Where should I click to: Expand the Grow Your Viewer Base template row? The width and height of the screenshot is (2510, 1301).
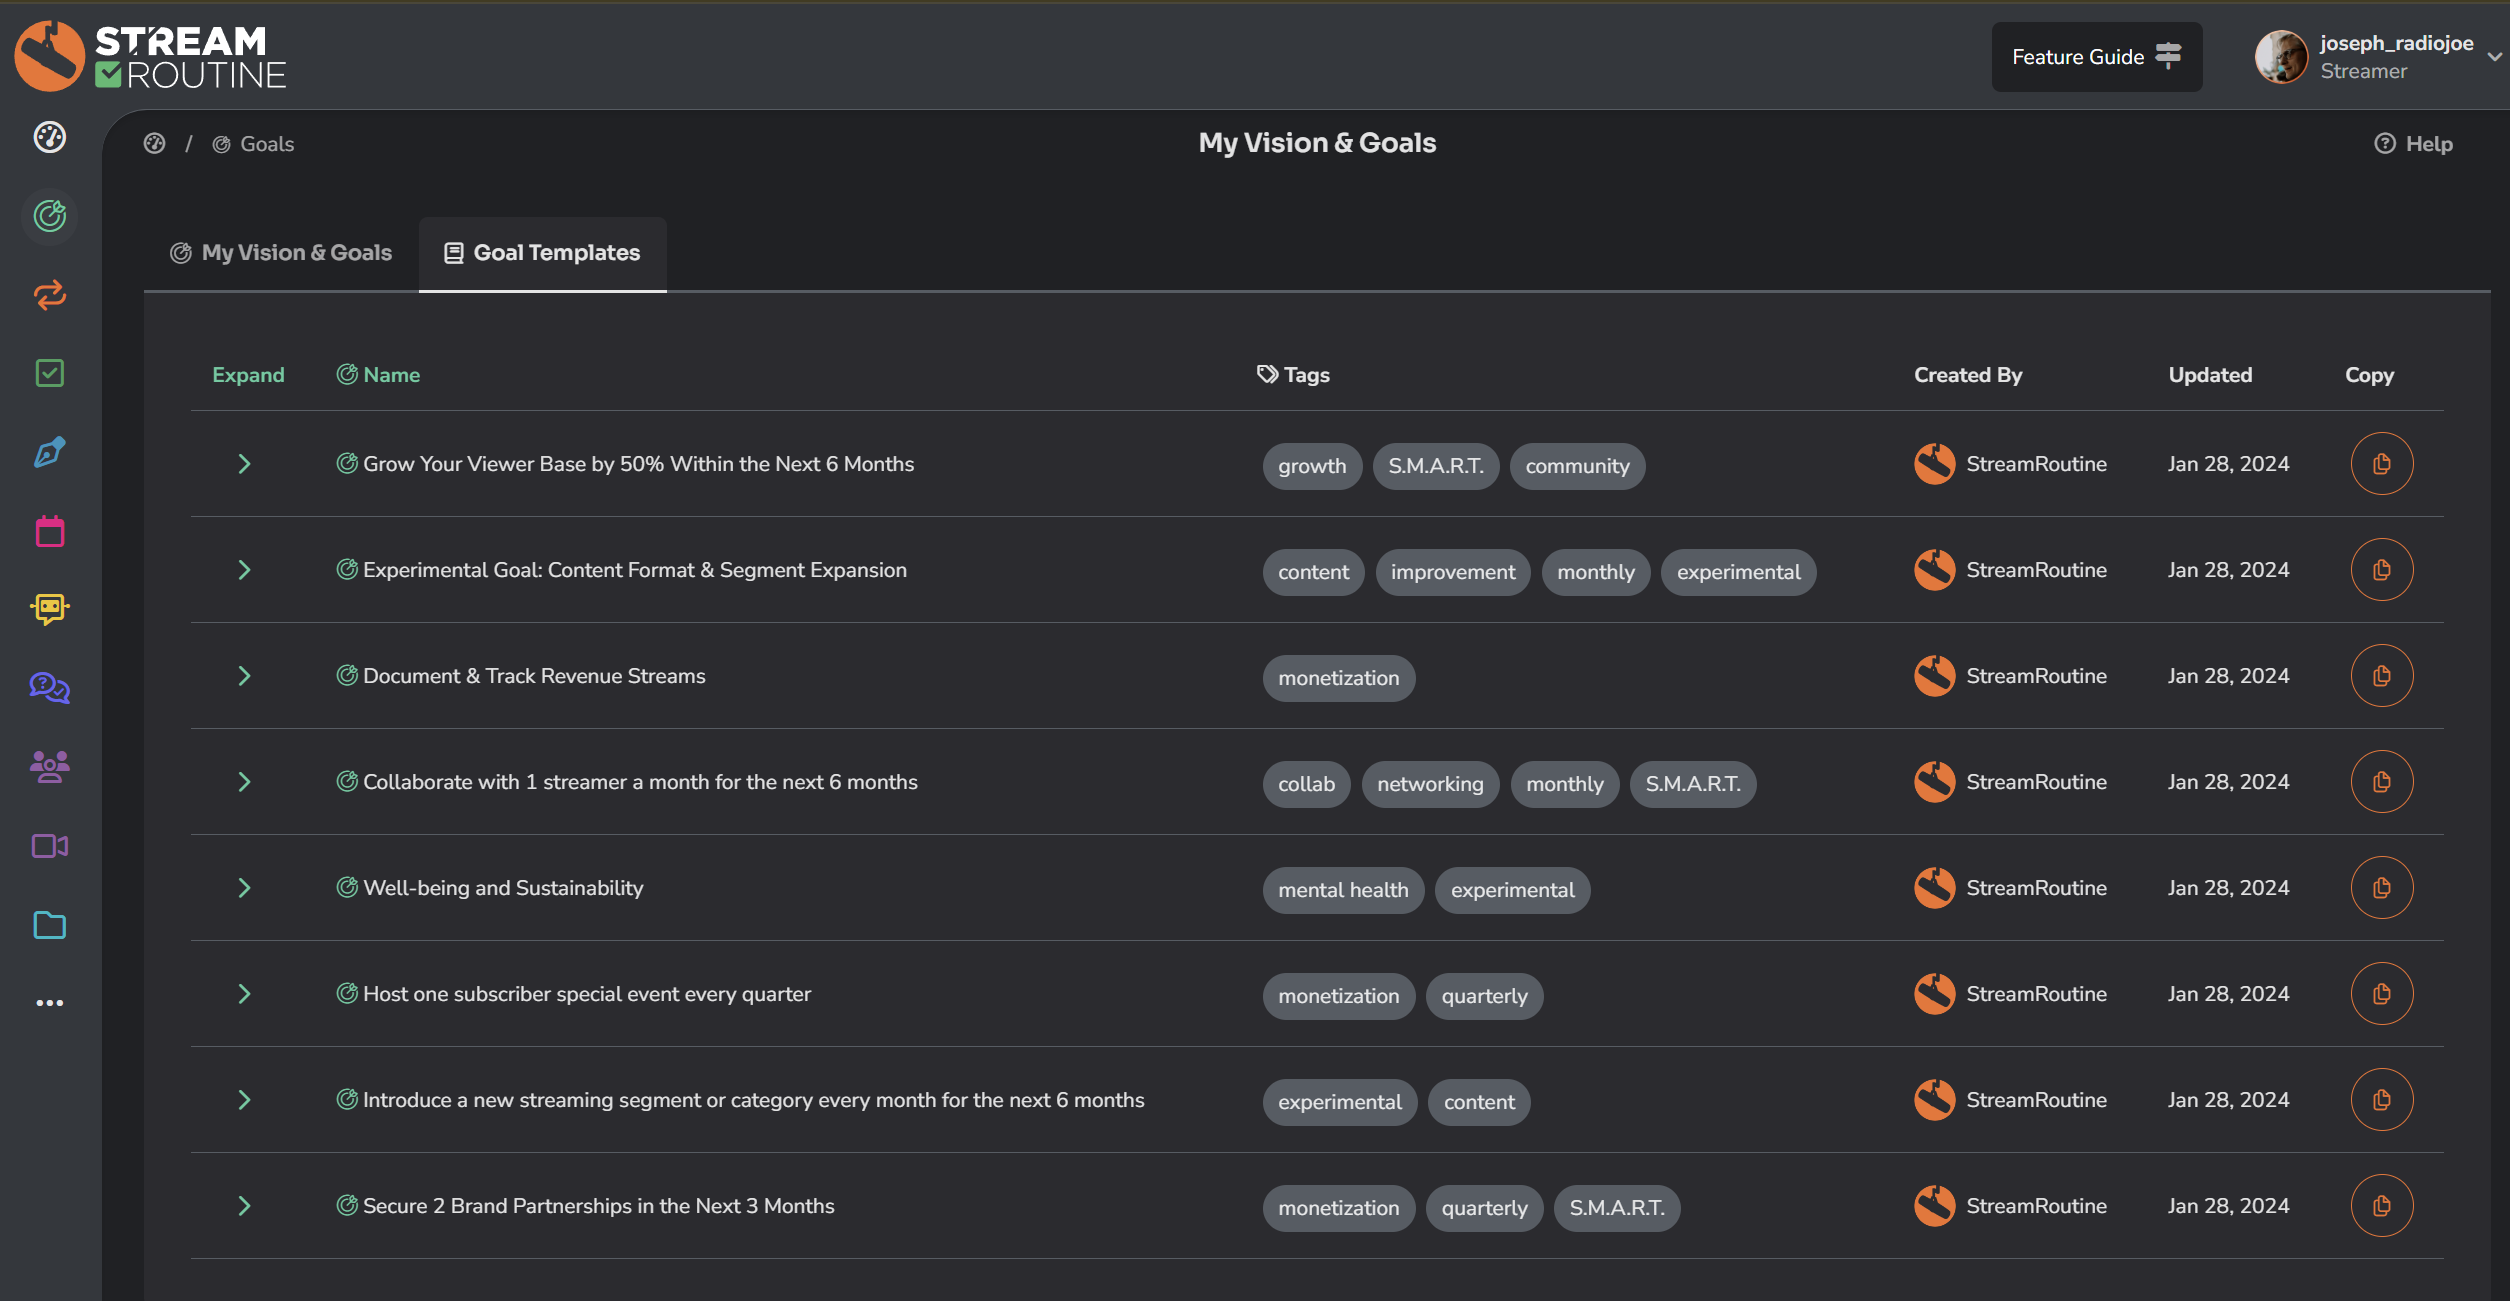click(x=244, y=463)
